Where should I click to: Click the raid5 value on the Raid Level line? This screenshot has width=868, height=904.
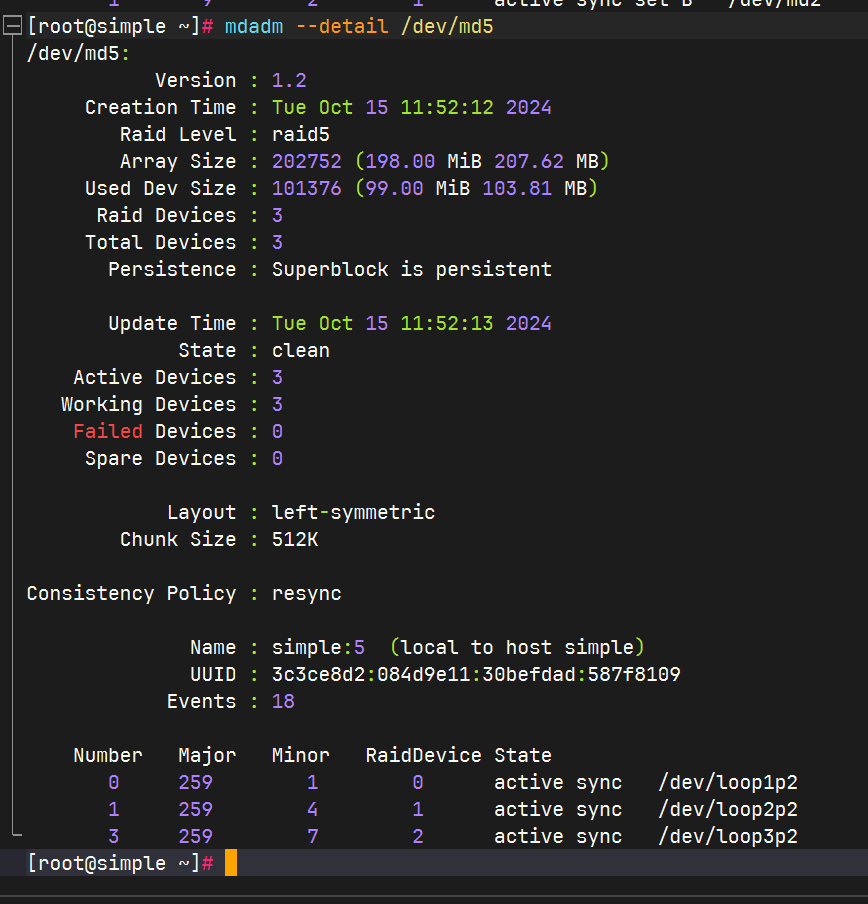(x=302, y=134)
